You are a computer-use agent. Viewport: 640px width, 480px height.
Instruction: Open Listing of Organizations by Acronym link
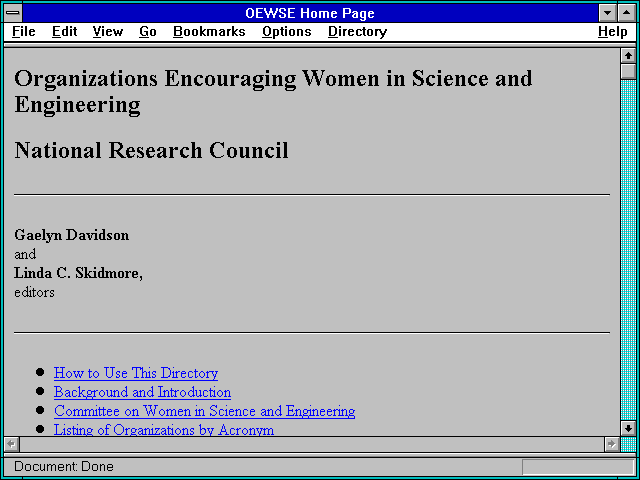pyautogui.click(x=164, y=430)
